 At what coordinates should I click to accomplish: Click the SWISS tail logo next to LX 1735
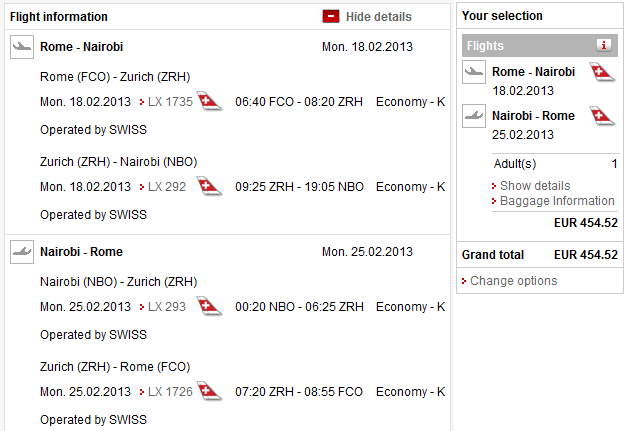click(x=209, y=102)
